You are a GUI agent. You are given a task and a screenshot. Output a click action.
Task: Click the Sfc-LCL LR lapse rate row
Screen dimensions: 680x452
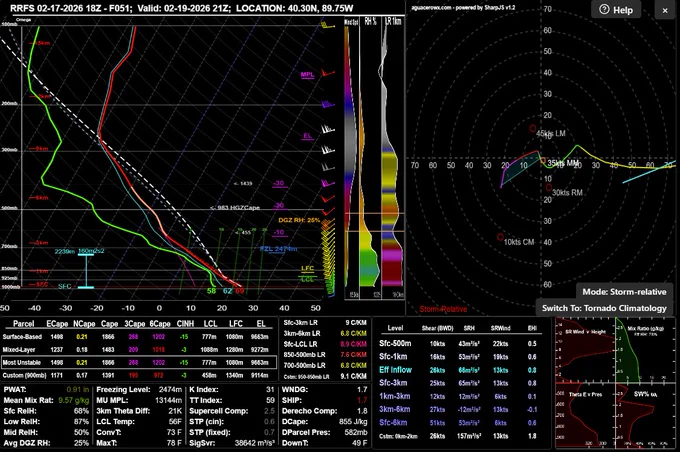[325, 344]
